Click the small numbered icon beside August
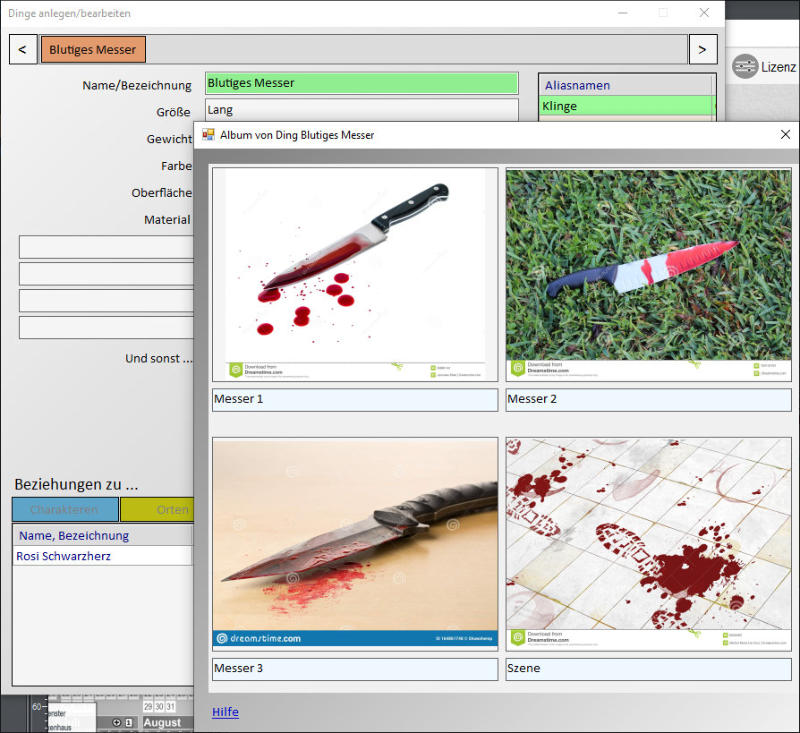Image resolution: width=800 pixels, height=733 pixels. (x=128, y=722)
